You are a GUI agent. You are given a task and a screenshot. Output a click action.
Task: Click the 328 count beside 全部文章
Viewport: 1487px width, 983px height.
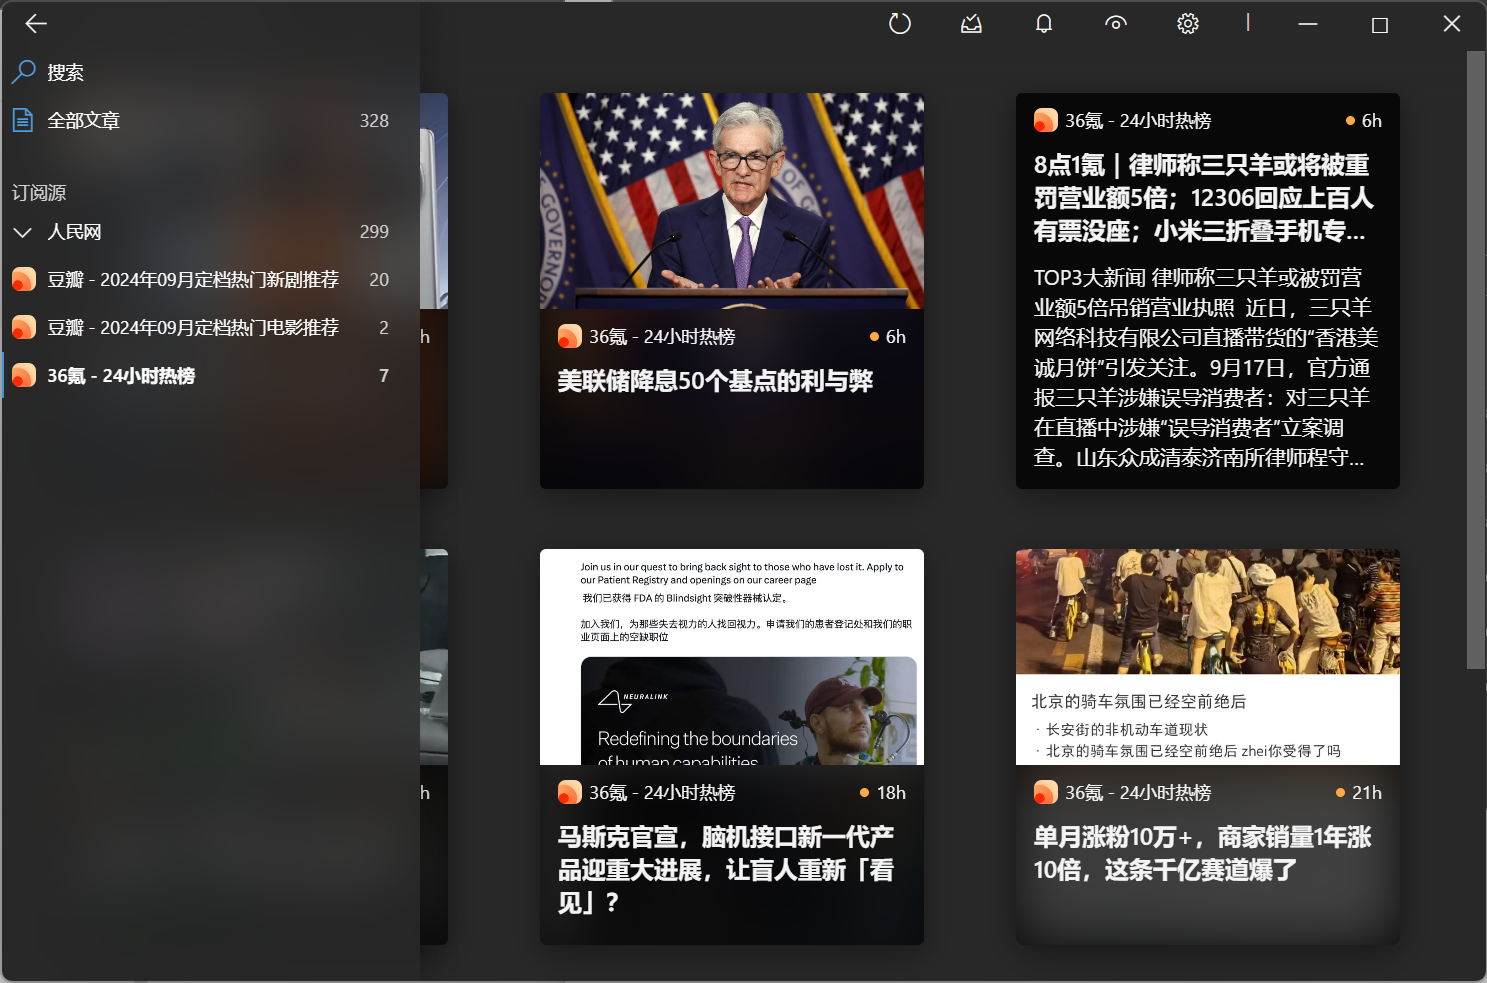374,121
